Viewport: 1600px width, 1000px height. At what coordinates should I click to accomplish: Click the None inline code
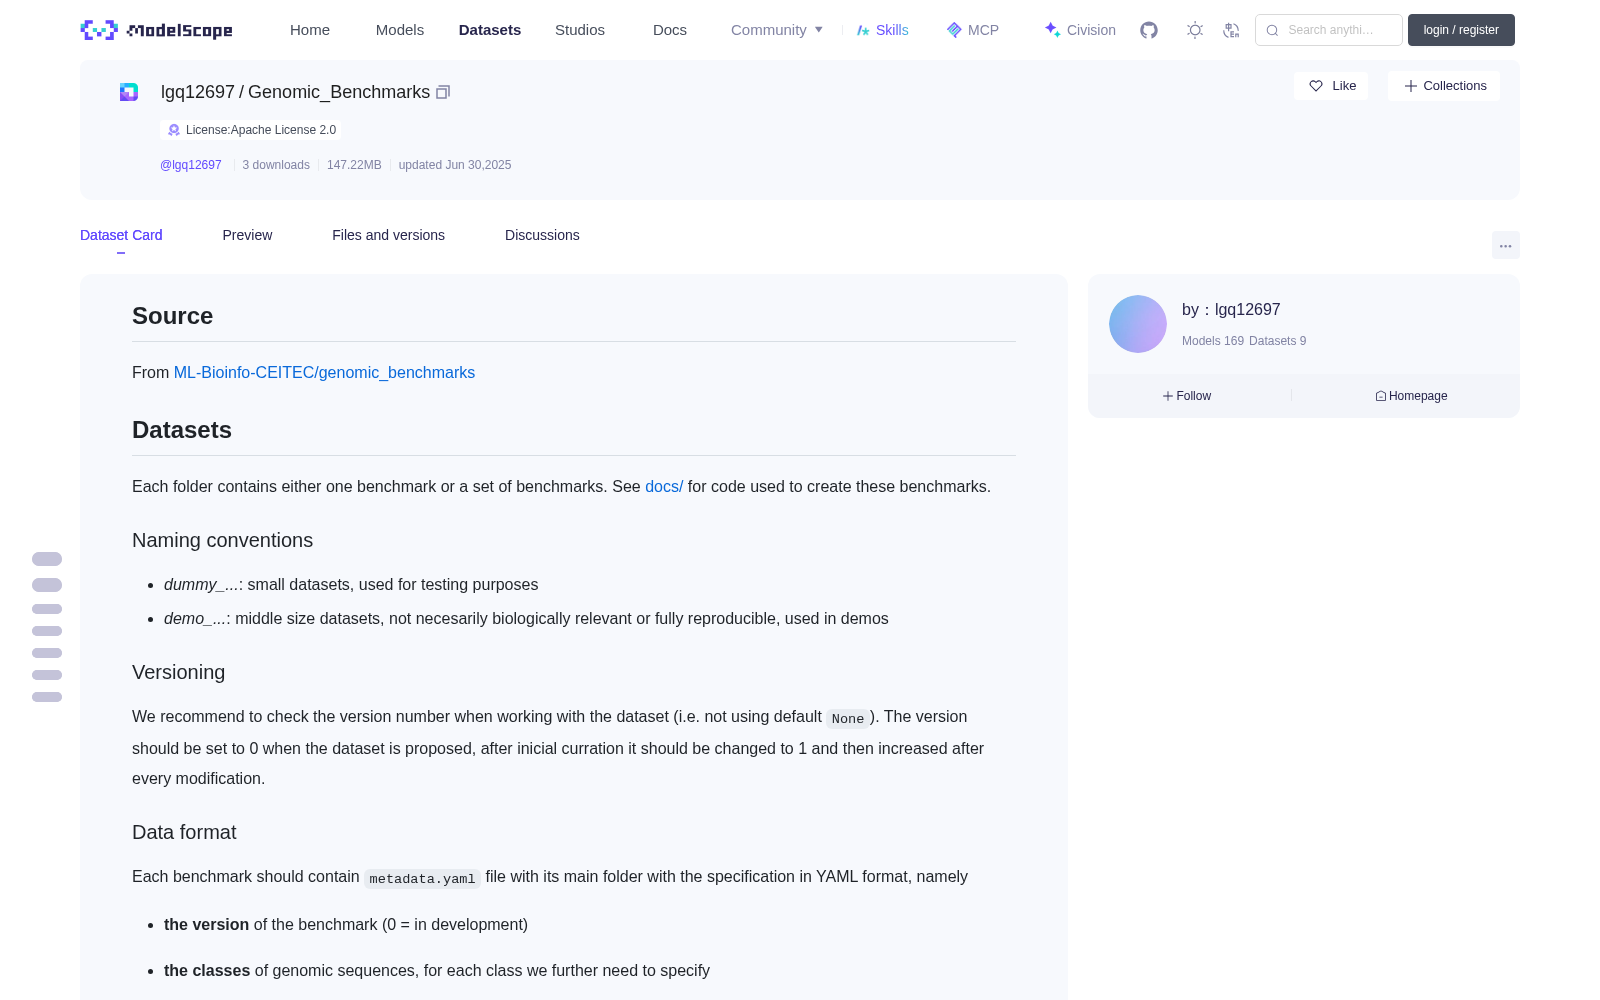848,719
